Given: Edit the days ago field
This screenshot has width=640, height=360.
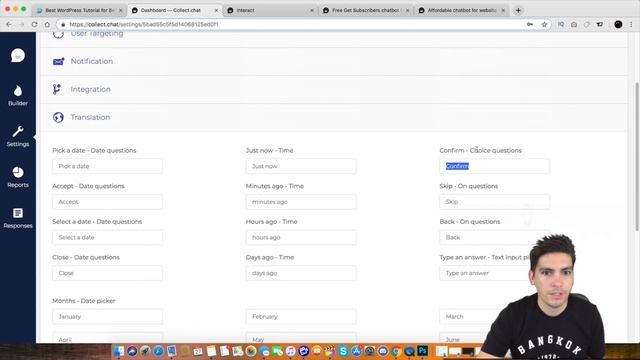Looking at the screenshot, I should 301,273.
